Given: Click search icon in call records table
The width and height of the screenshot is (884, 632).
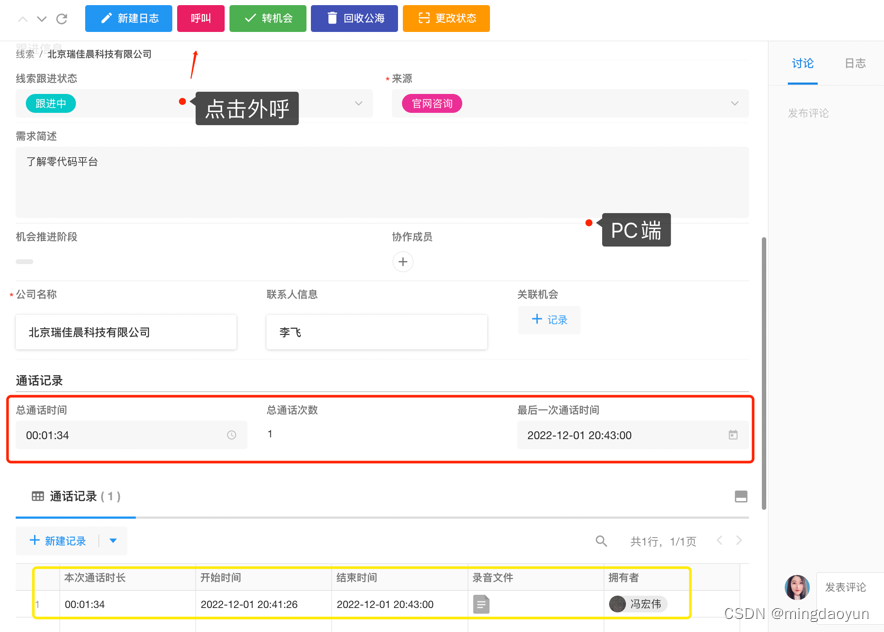Looking at the screenshot, I should pyautogui.click(x=601, y=541).
